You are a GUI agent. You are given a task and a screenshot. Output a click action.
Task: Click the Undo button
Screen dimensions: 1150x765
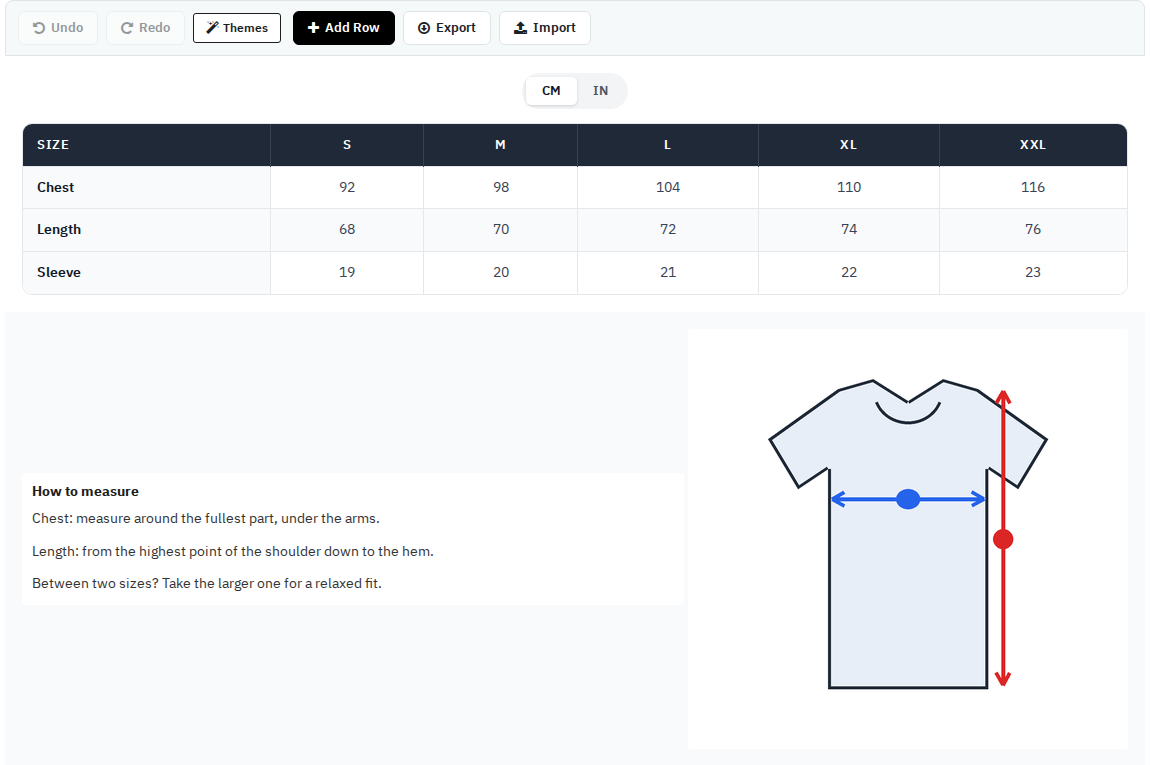tap(58, 28)
